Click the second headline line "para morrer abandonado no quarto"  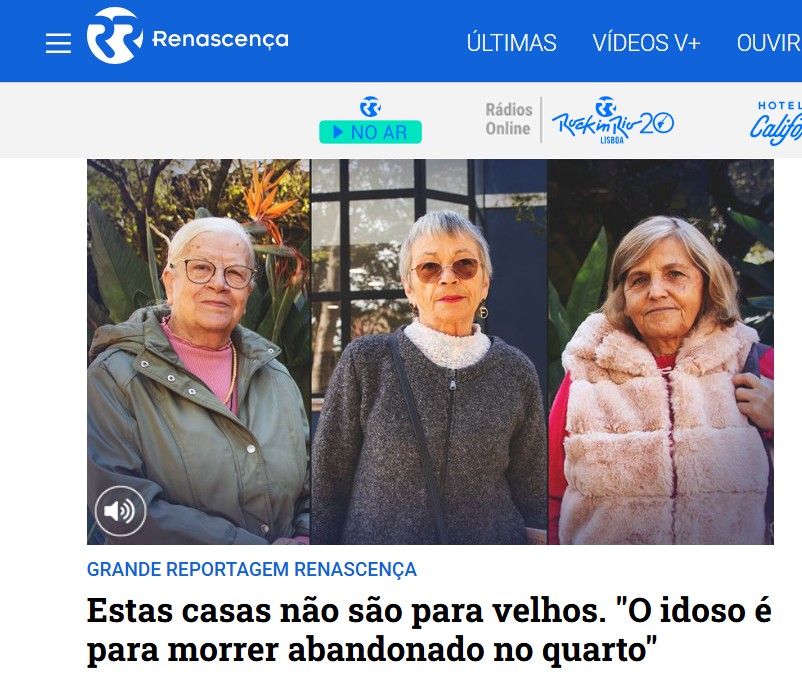click(x=372, y=650)
